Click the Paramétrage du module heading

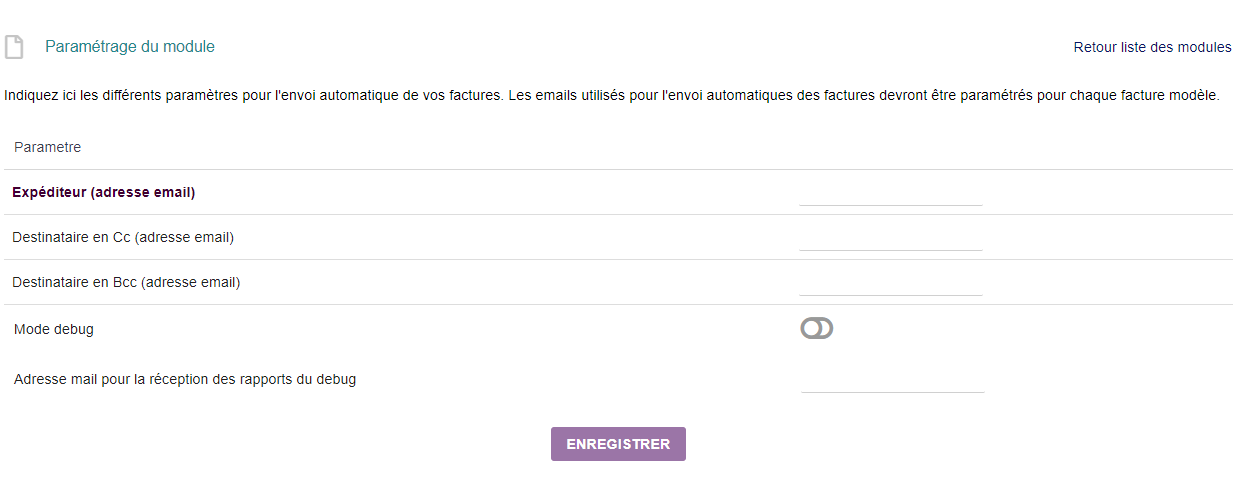click(130, 47)
